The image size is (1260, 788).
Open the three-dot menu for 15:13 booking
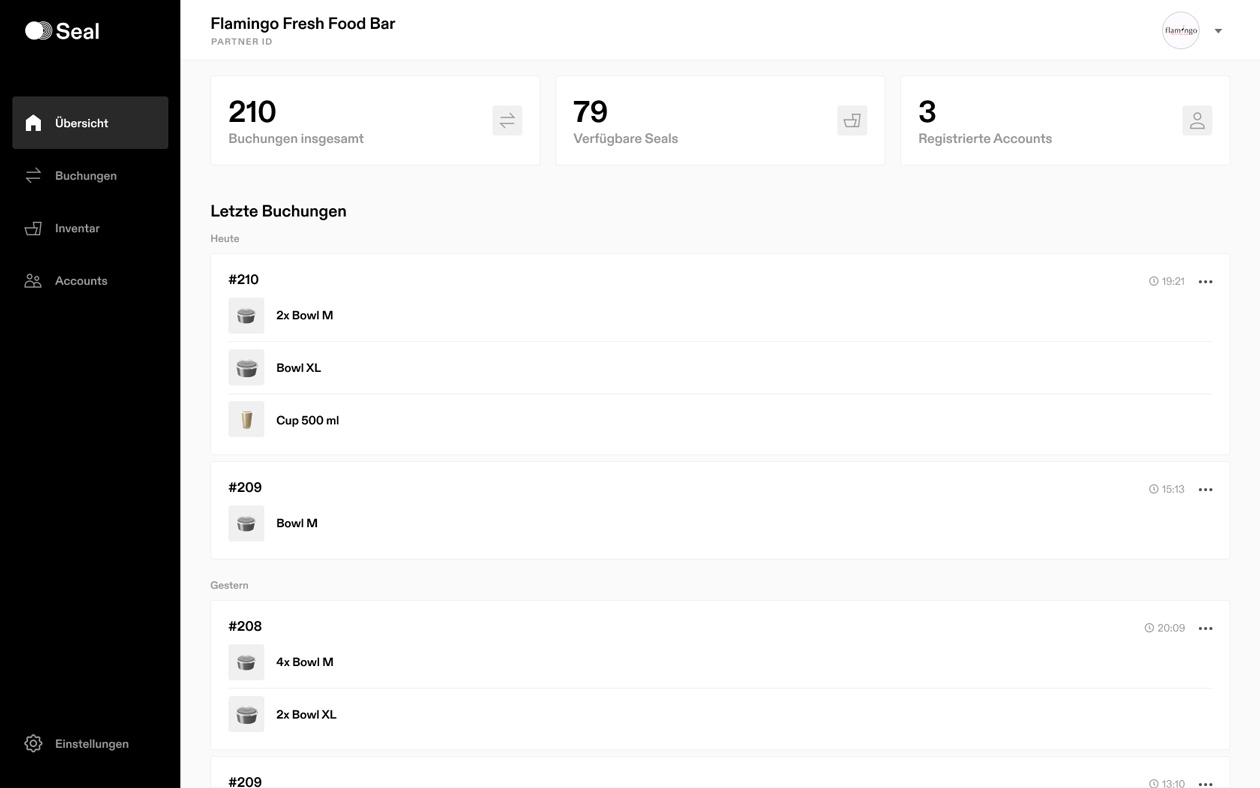click(1205, 490)
